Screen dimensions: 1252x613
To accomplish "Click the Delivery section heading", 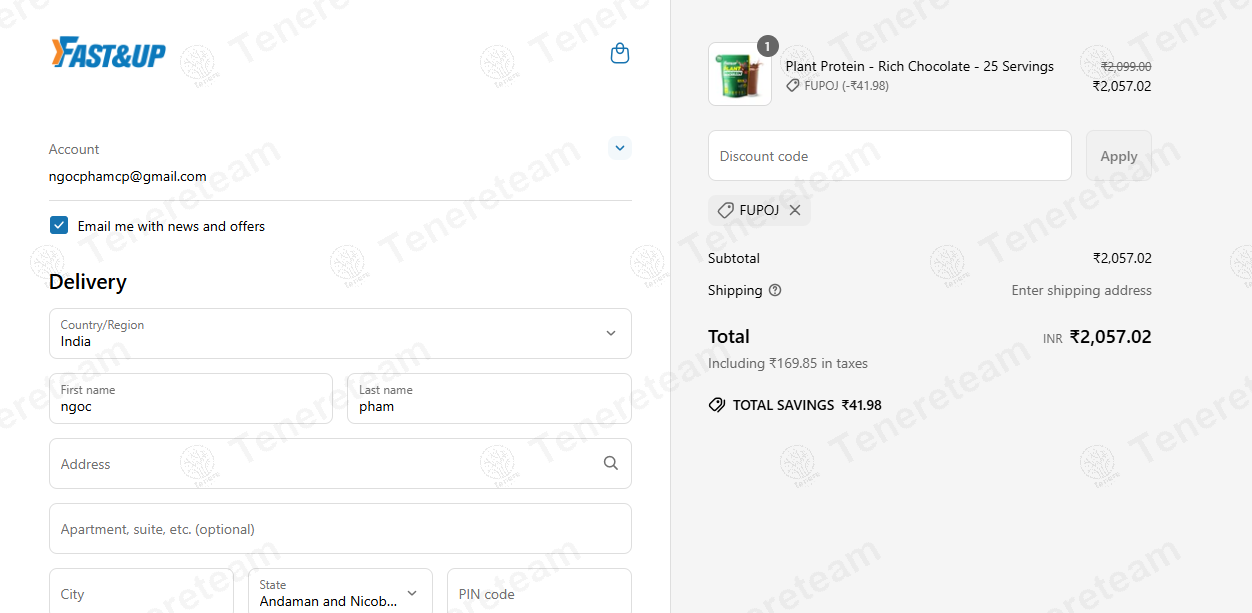I will coord(88,282).
